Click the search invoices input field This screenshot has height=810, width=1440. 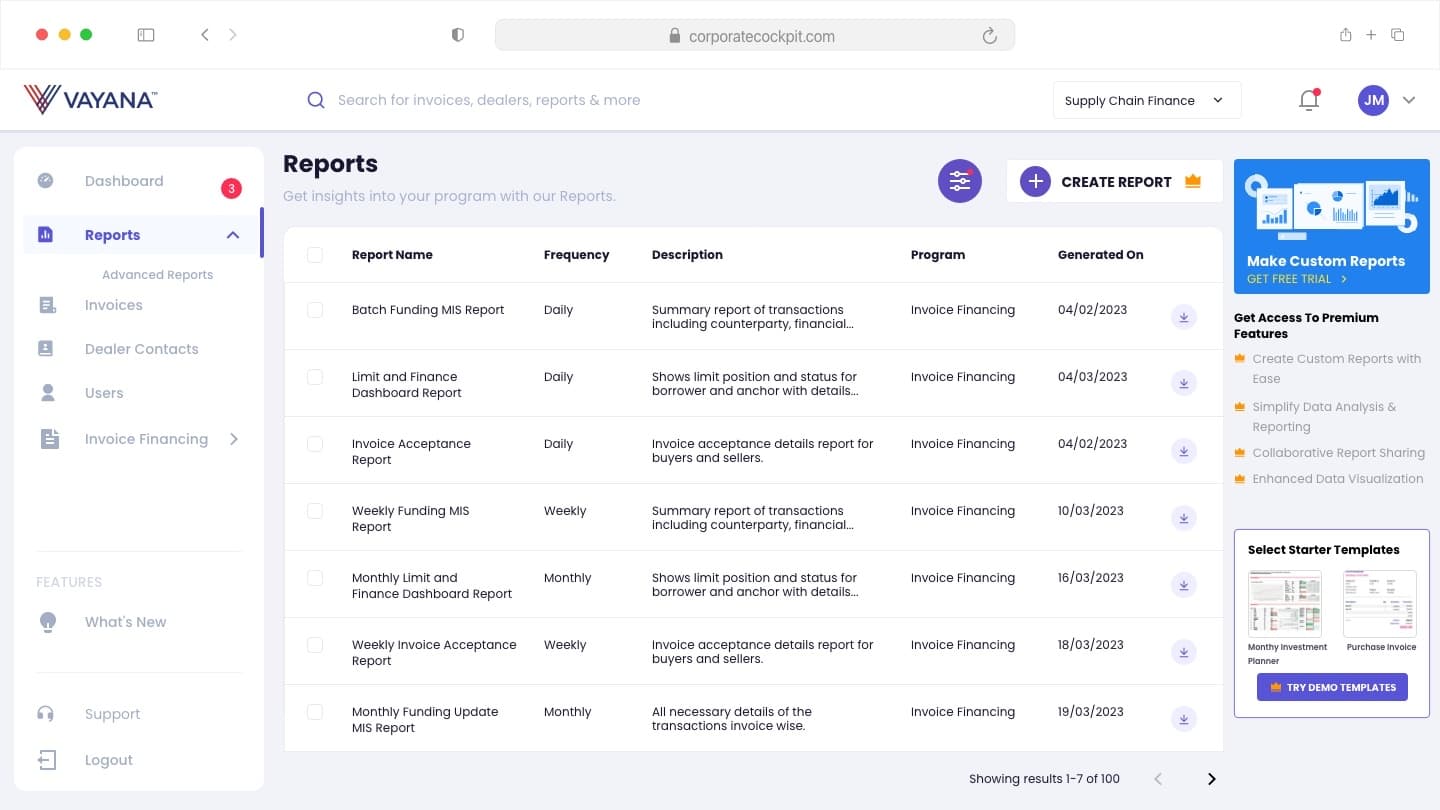click(x=489, y=100)
